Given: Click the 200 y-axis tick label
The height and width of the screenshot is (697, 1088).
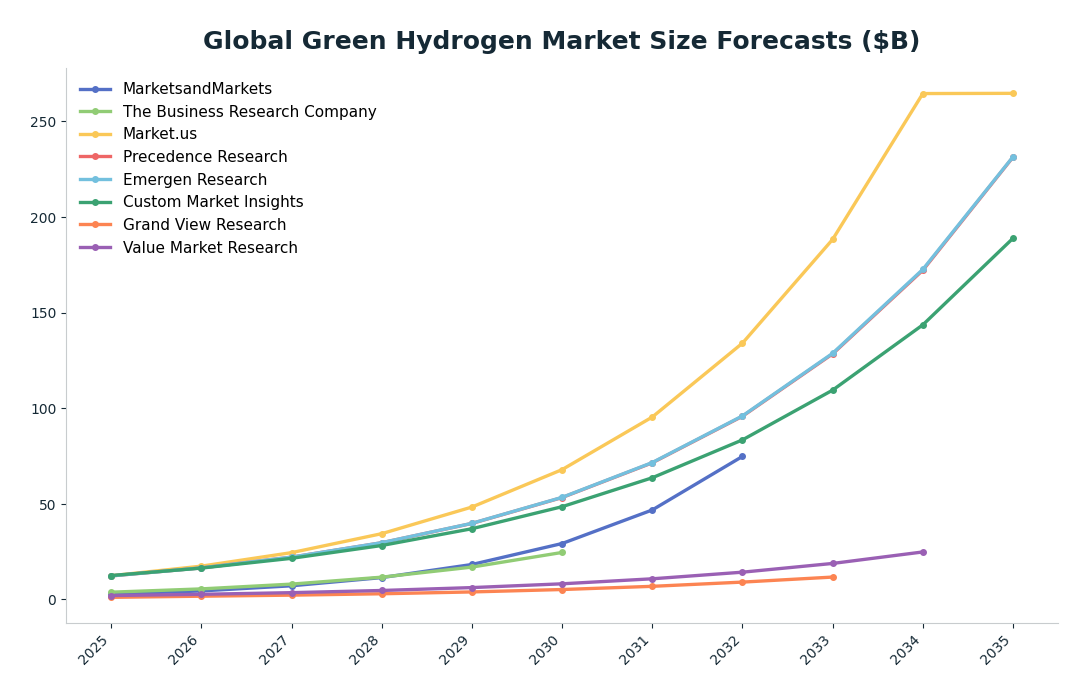Looking at the screenshot, I should (43, 218).
